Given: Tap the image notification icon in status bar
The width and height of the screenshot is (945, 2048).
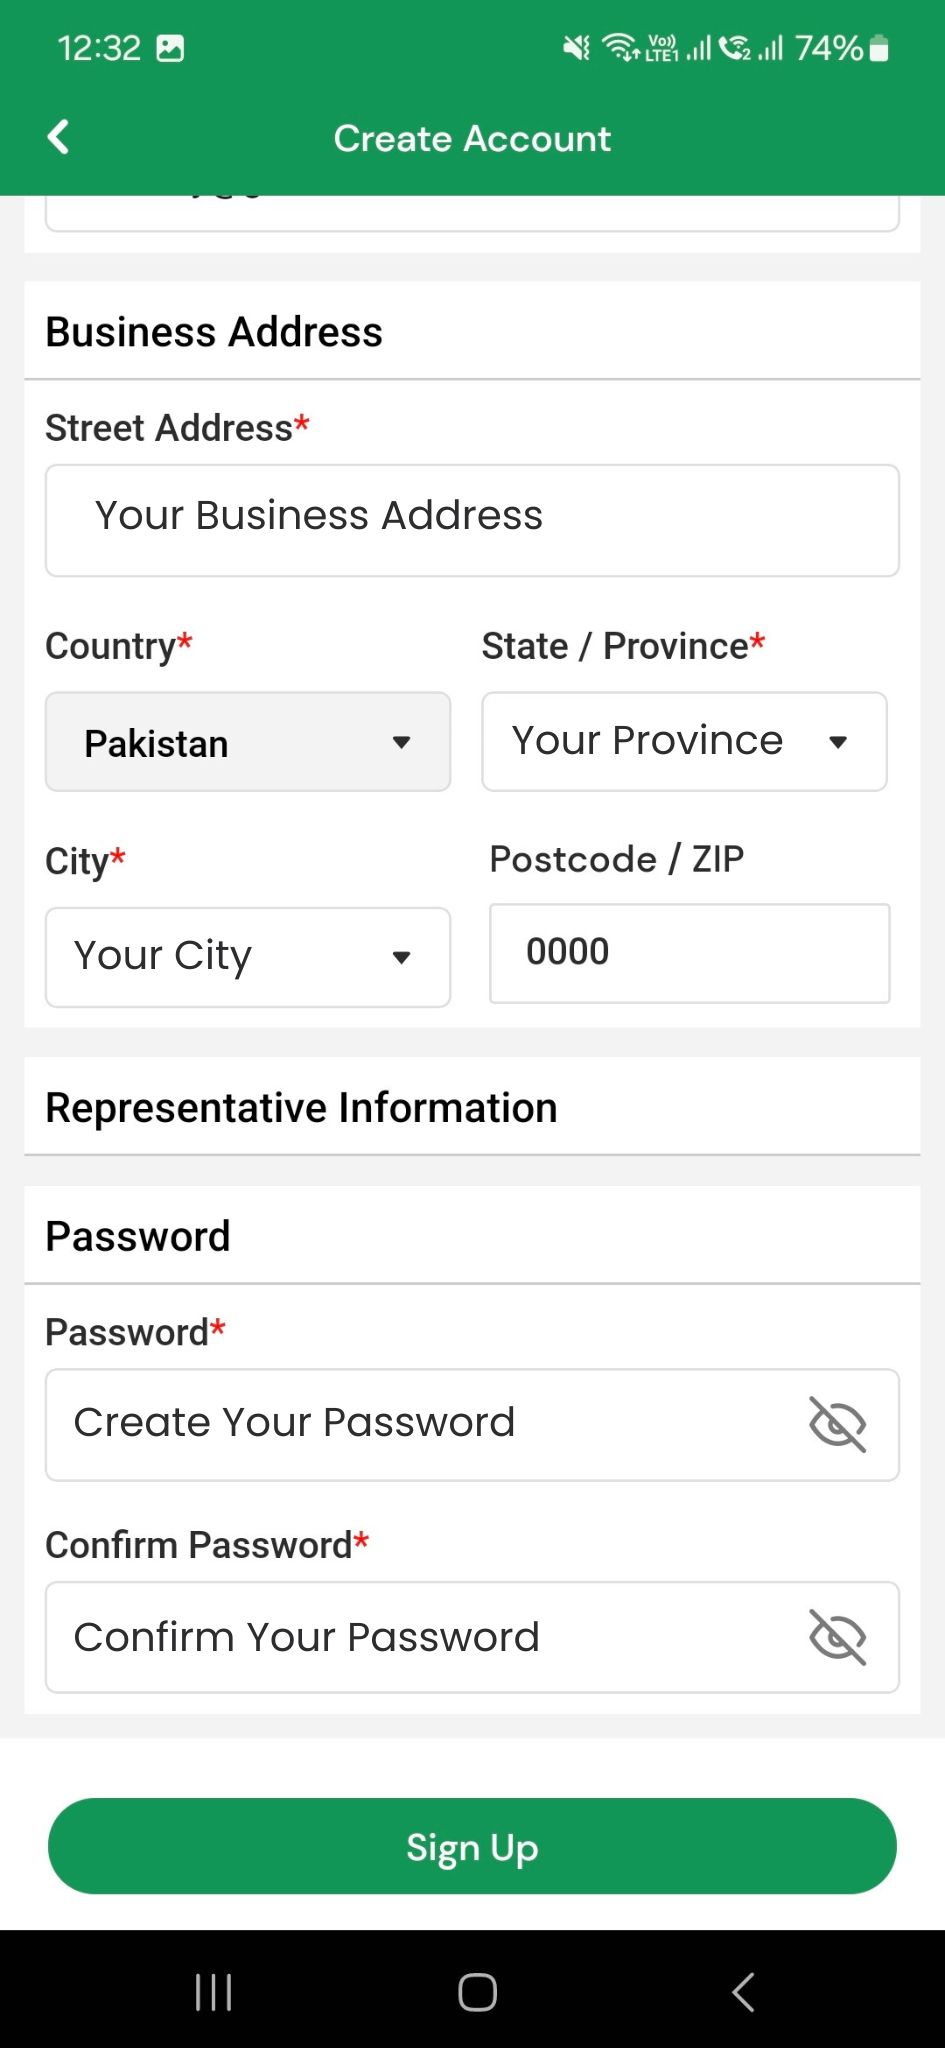Looking at the screenshot, I should 170,48.
